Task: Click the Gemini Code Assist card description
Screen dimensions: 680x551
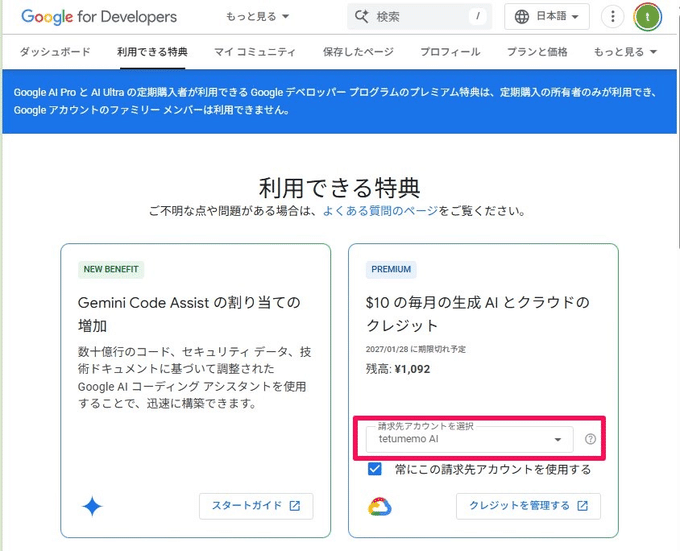Action: [195, 378]
